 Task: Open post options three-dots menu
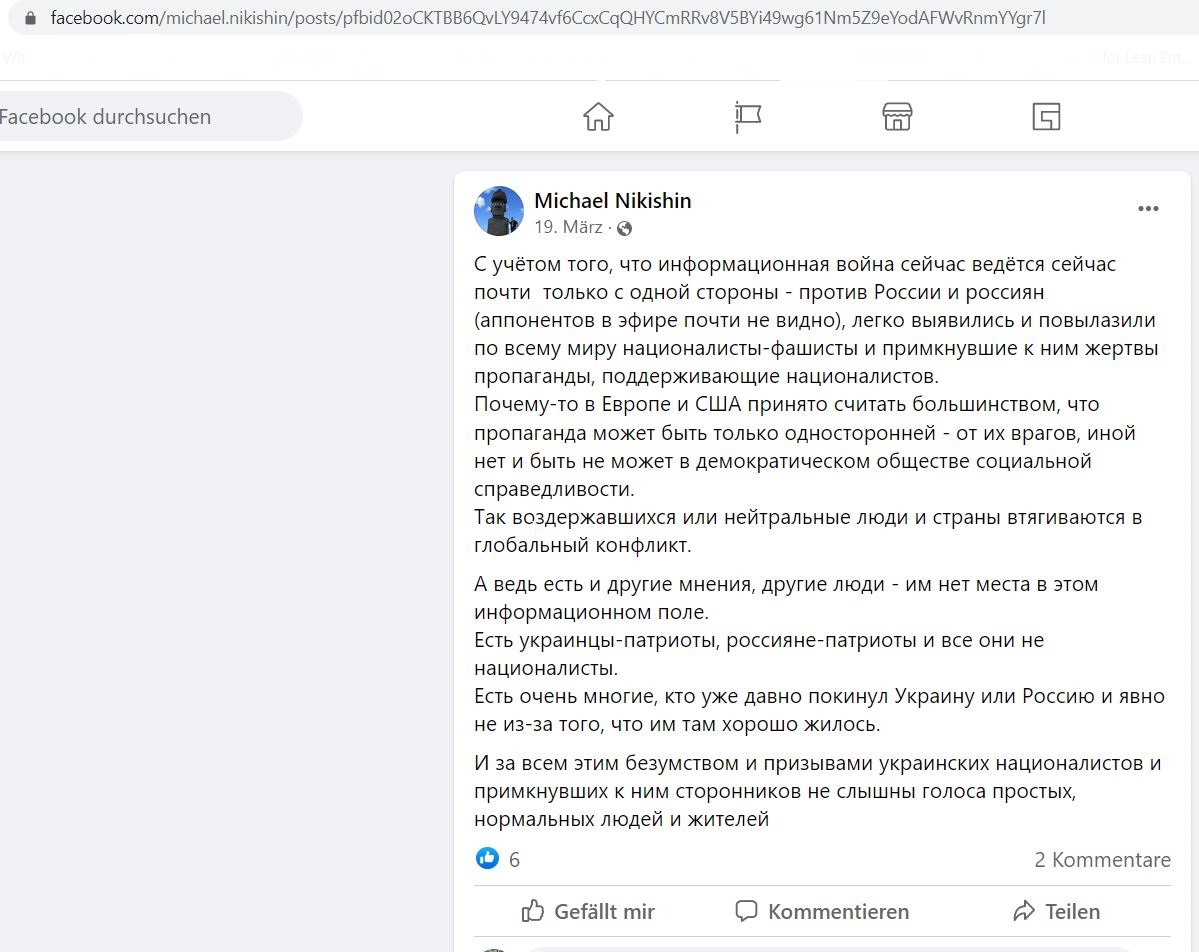click(1148, 209)
